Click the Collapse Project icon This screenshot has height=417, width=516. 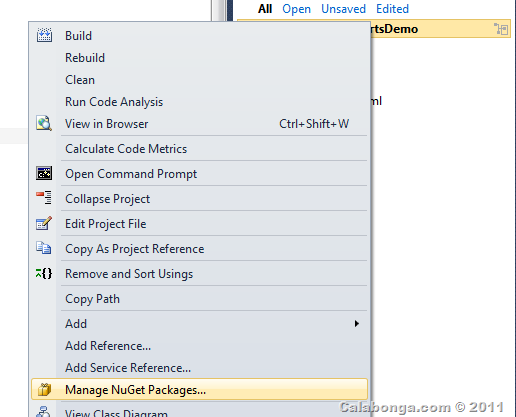click(44, 198)
